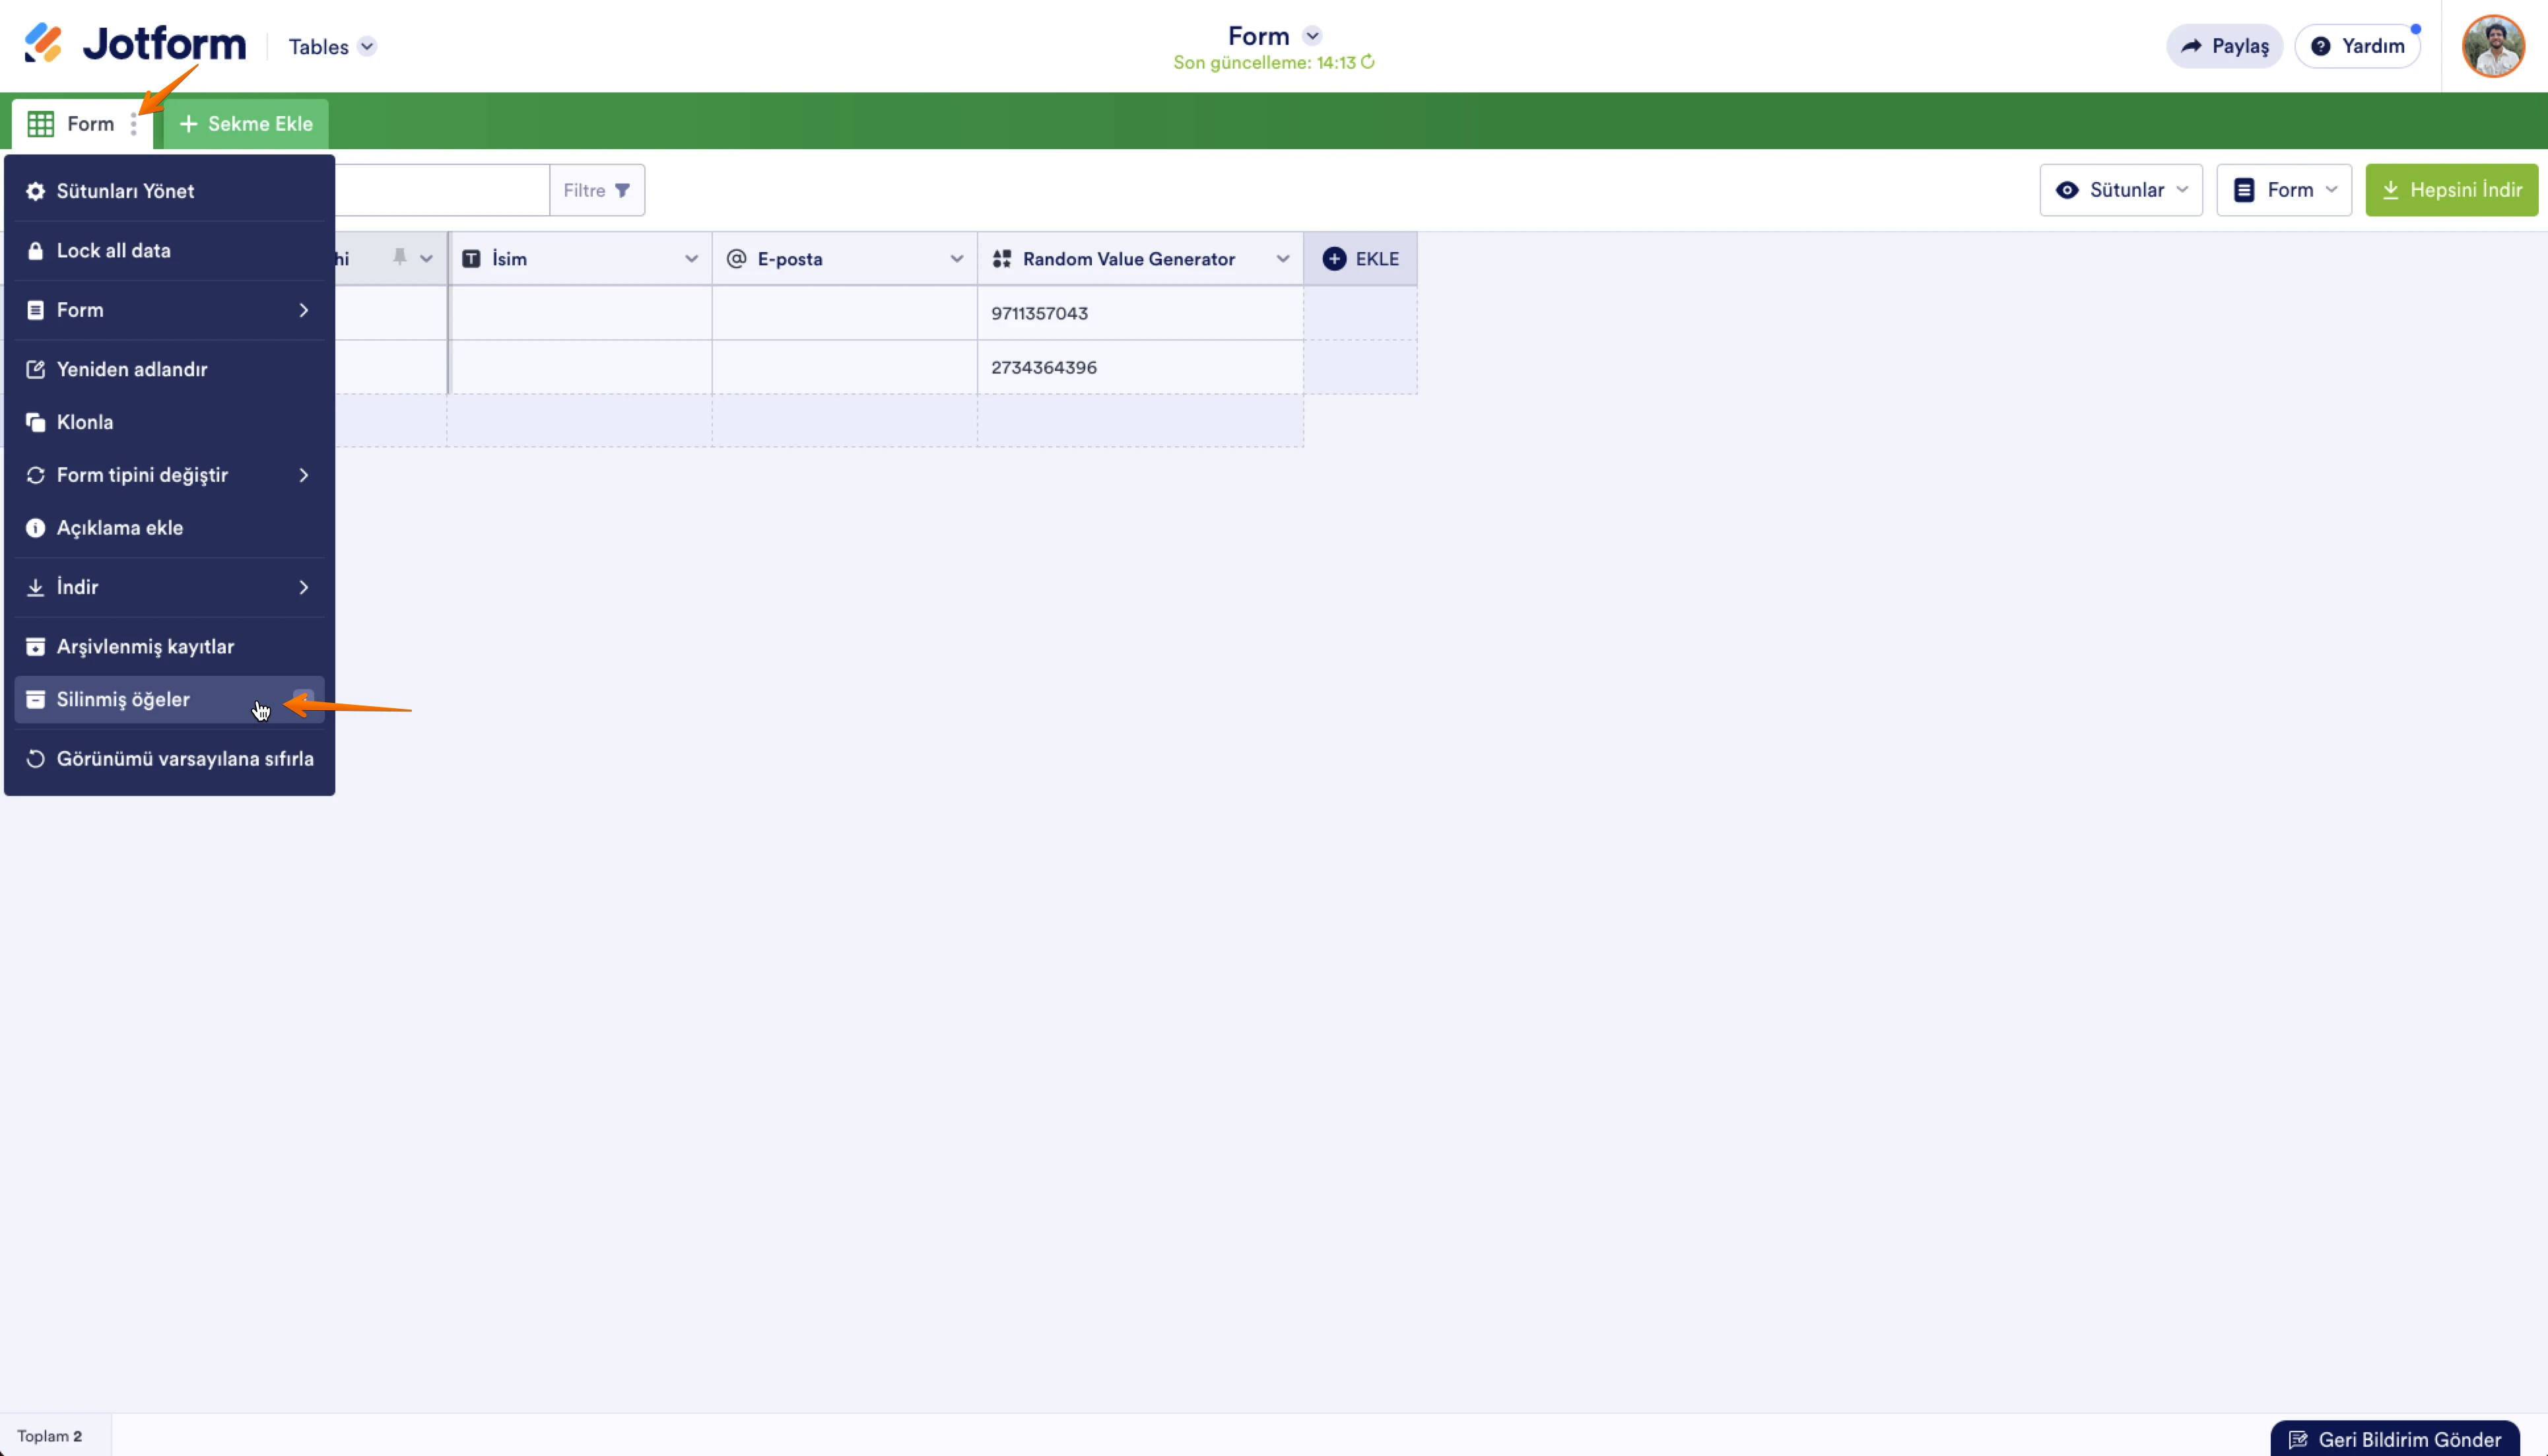
Task: Click the three-dot menu on Form tab
Action: click(x=133, y=124)
